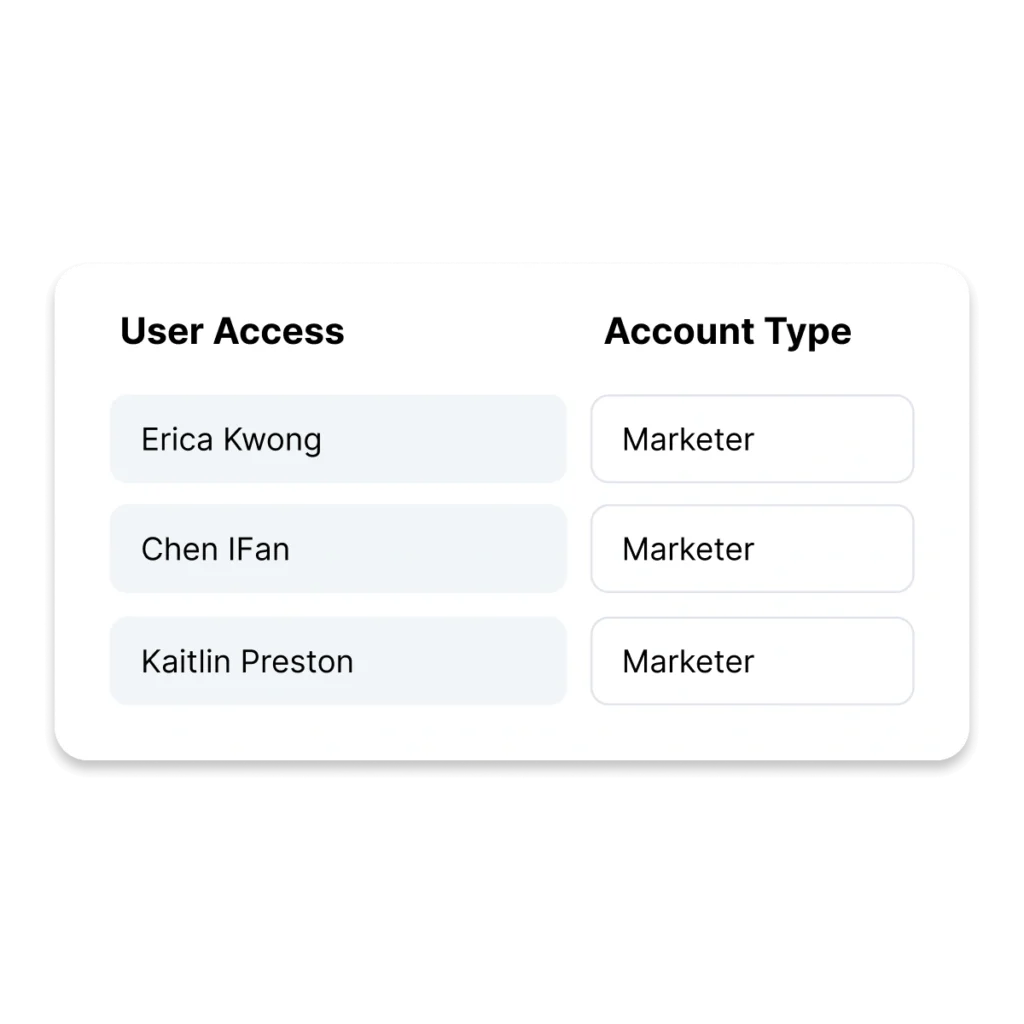Click the Account Type column header
The height and width of the screenshot is (1024, 1024).
(x=728, y=331)
